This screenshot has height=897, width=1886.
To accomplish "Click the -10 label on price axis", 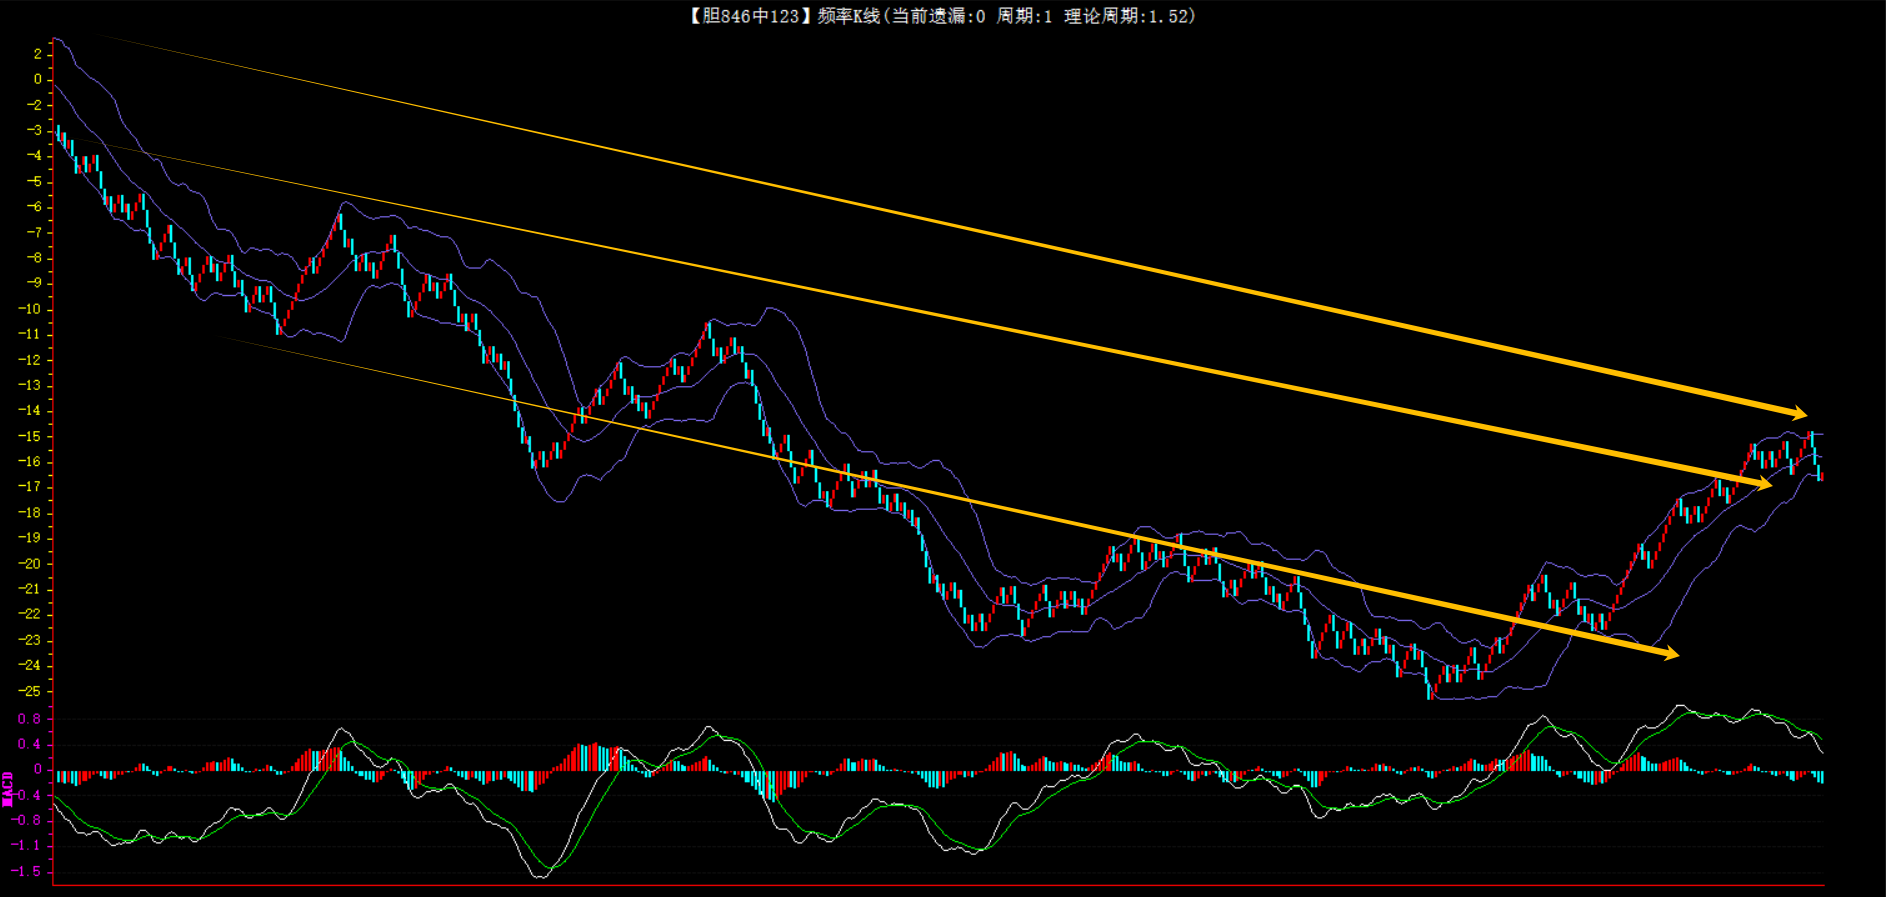I will coord(30,309).
